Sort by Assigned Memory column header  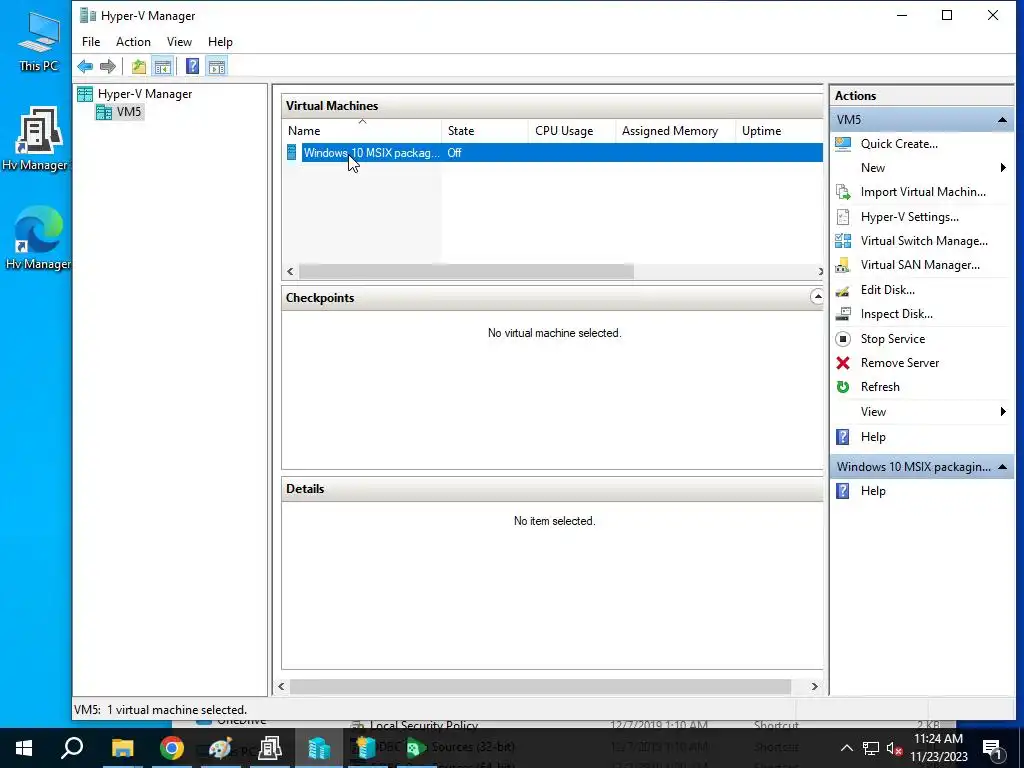[675, 131]
